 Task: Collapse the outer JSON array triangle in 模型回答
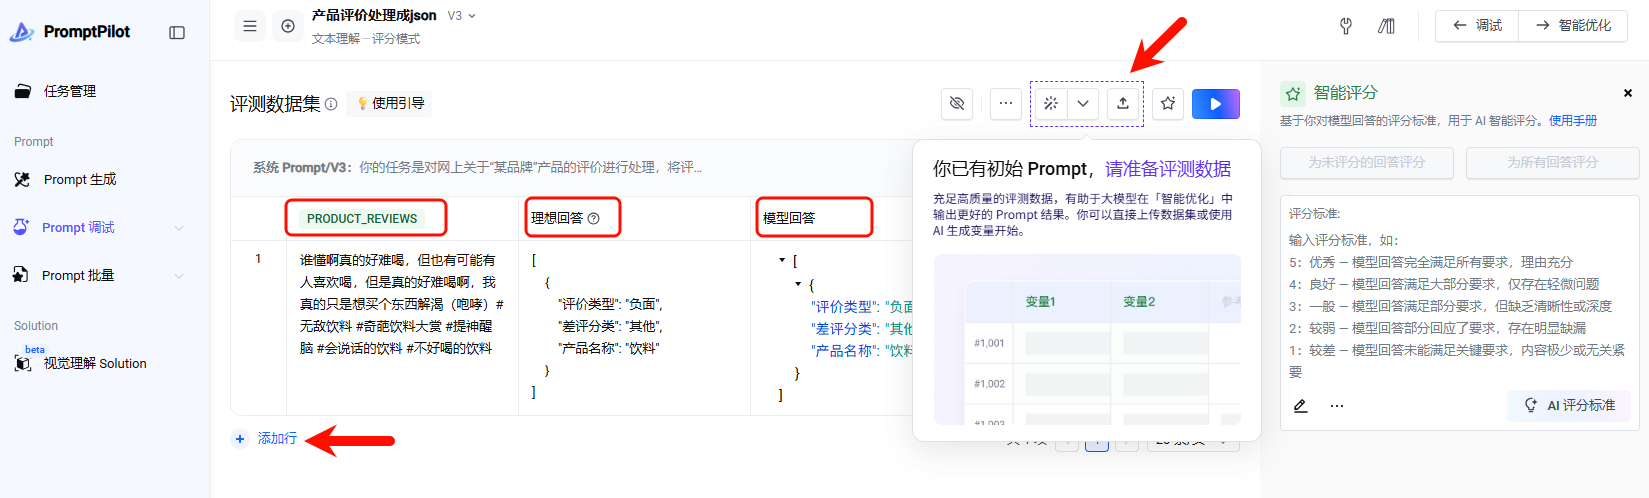(782, 260)
